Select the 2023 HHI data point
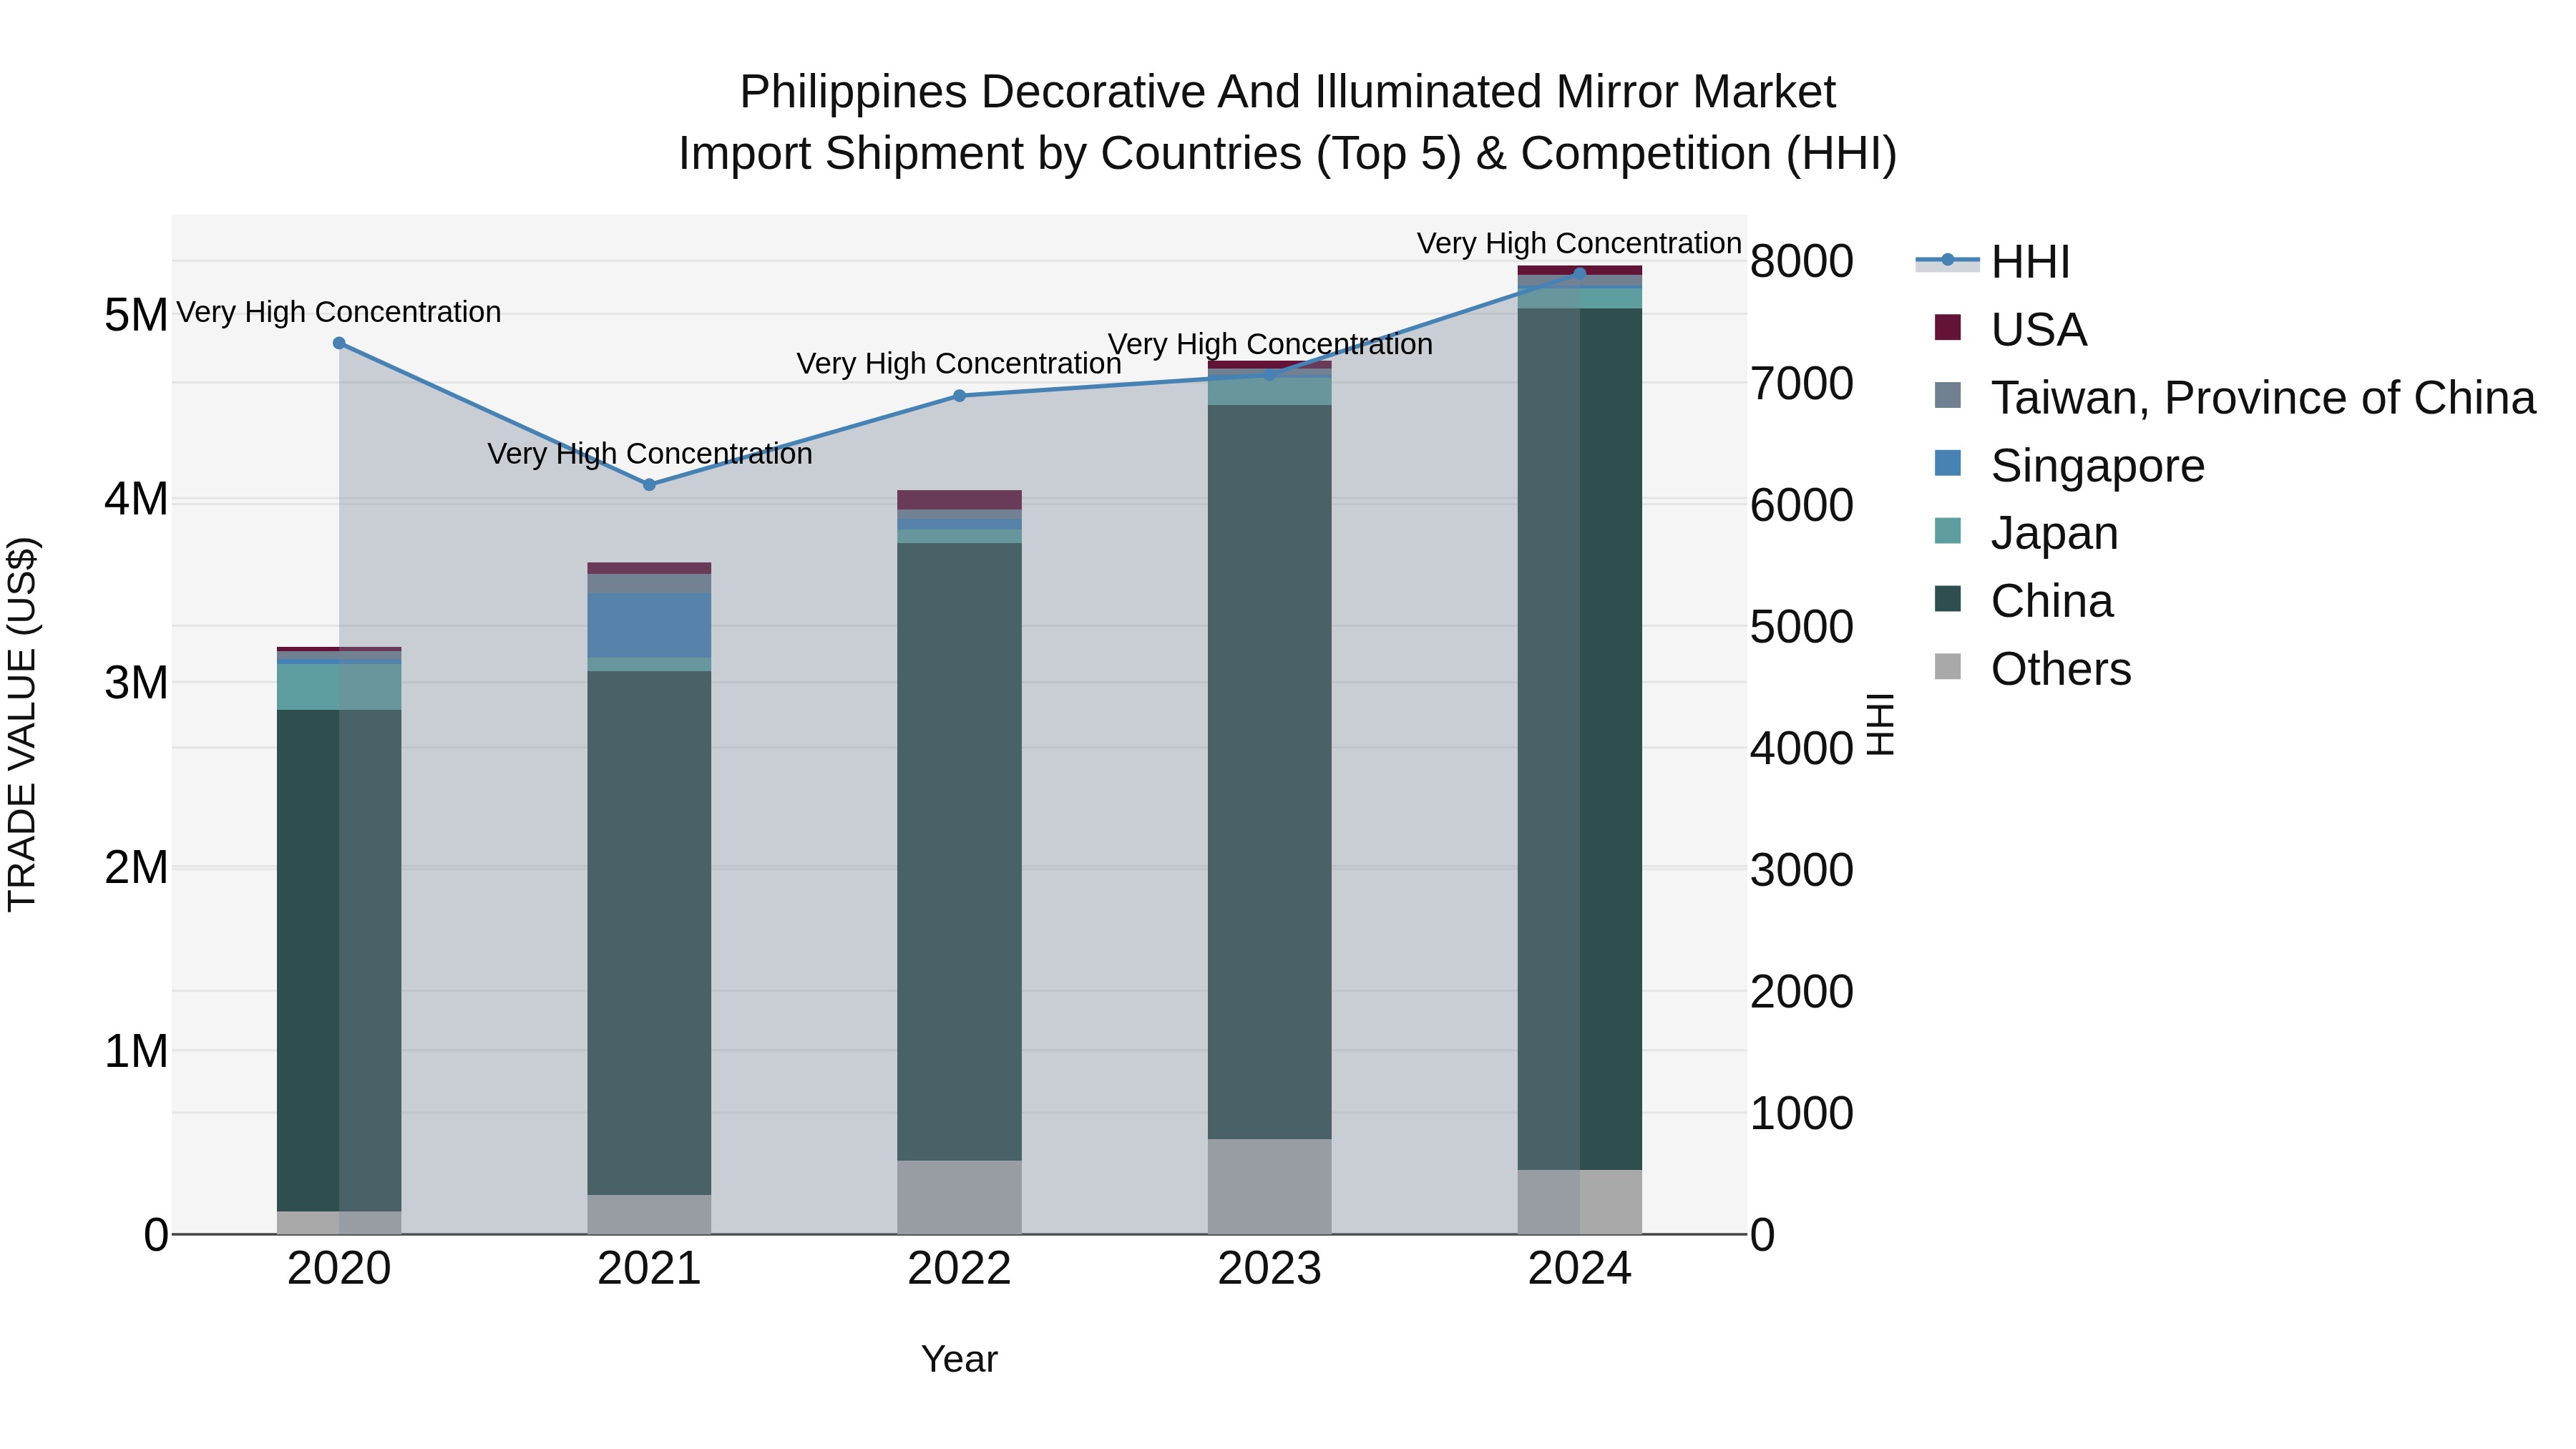The image size is (2576, 1449). click(1270, 375)
